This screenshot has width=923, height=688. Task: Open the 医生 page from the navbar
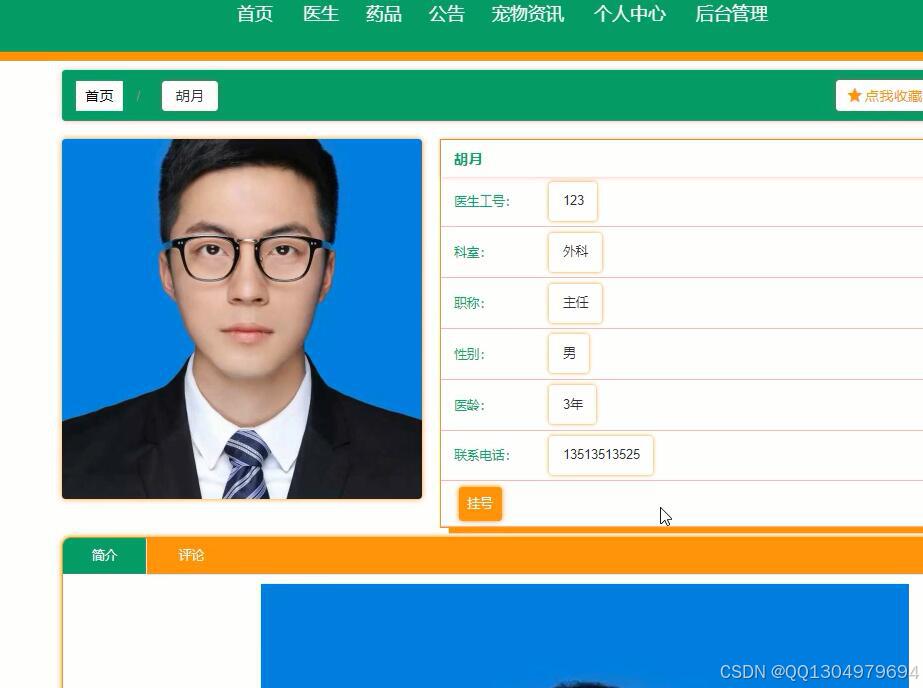point(319,14)
